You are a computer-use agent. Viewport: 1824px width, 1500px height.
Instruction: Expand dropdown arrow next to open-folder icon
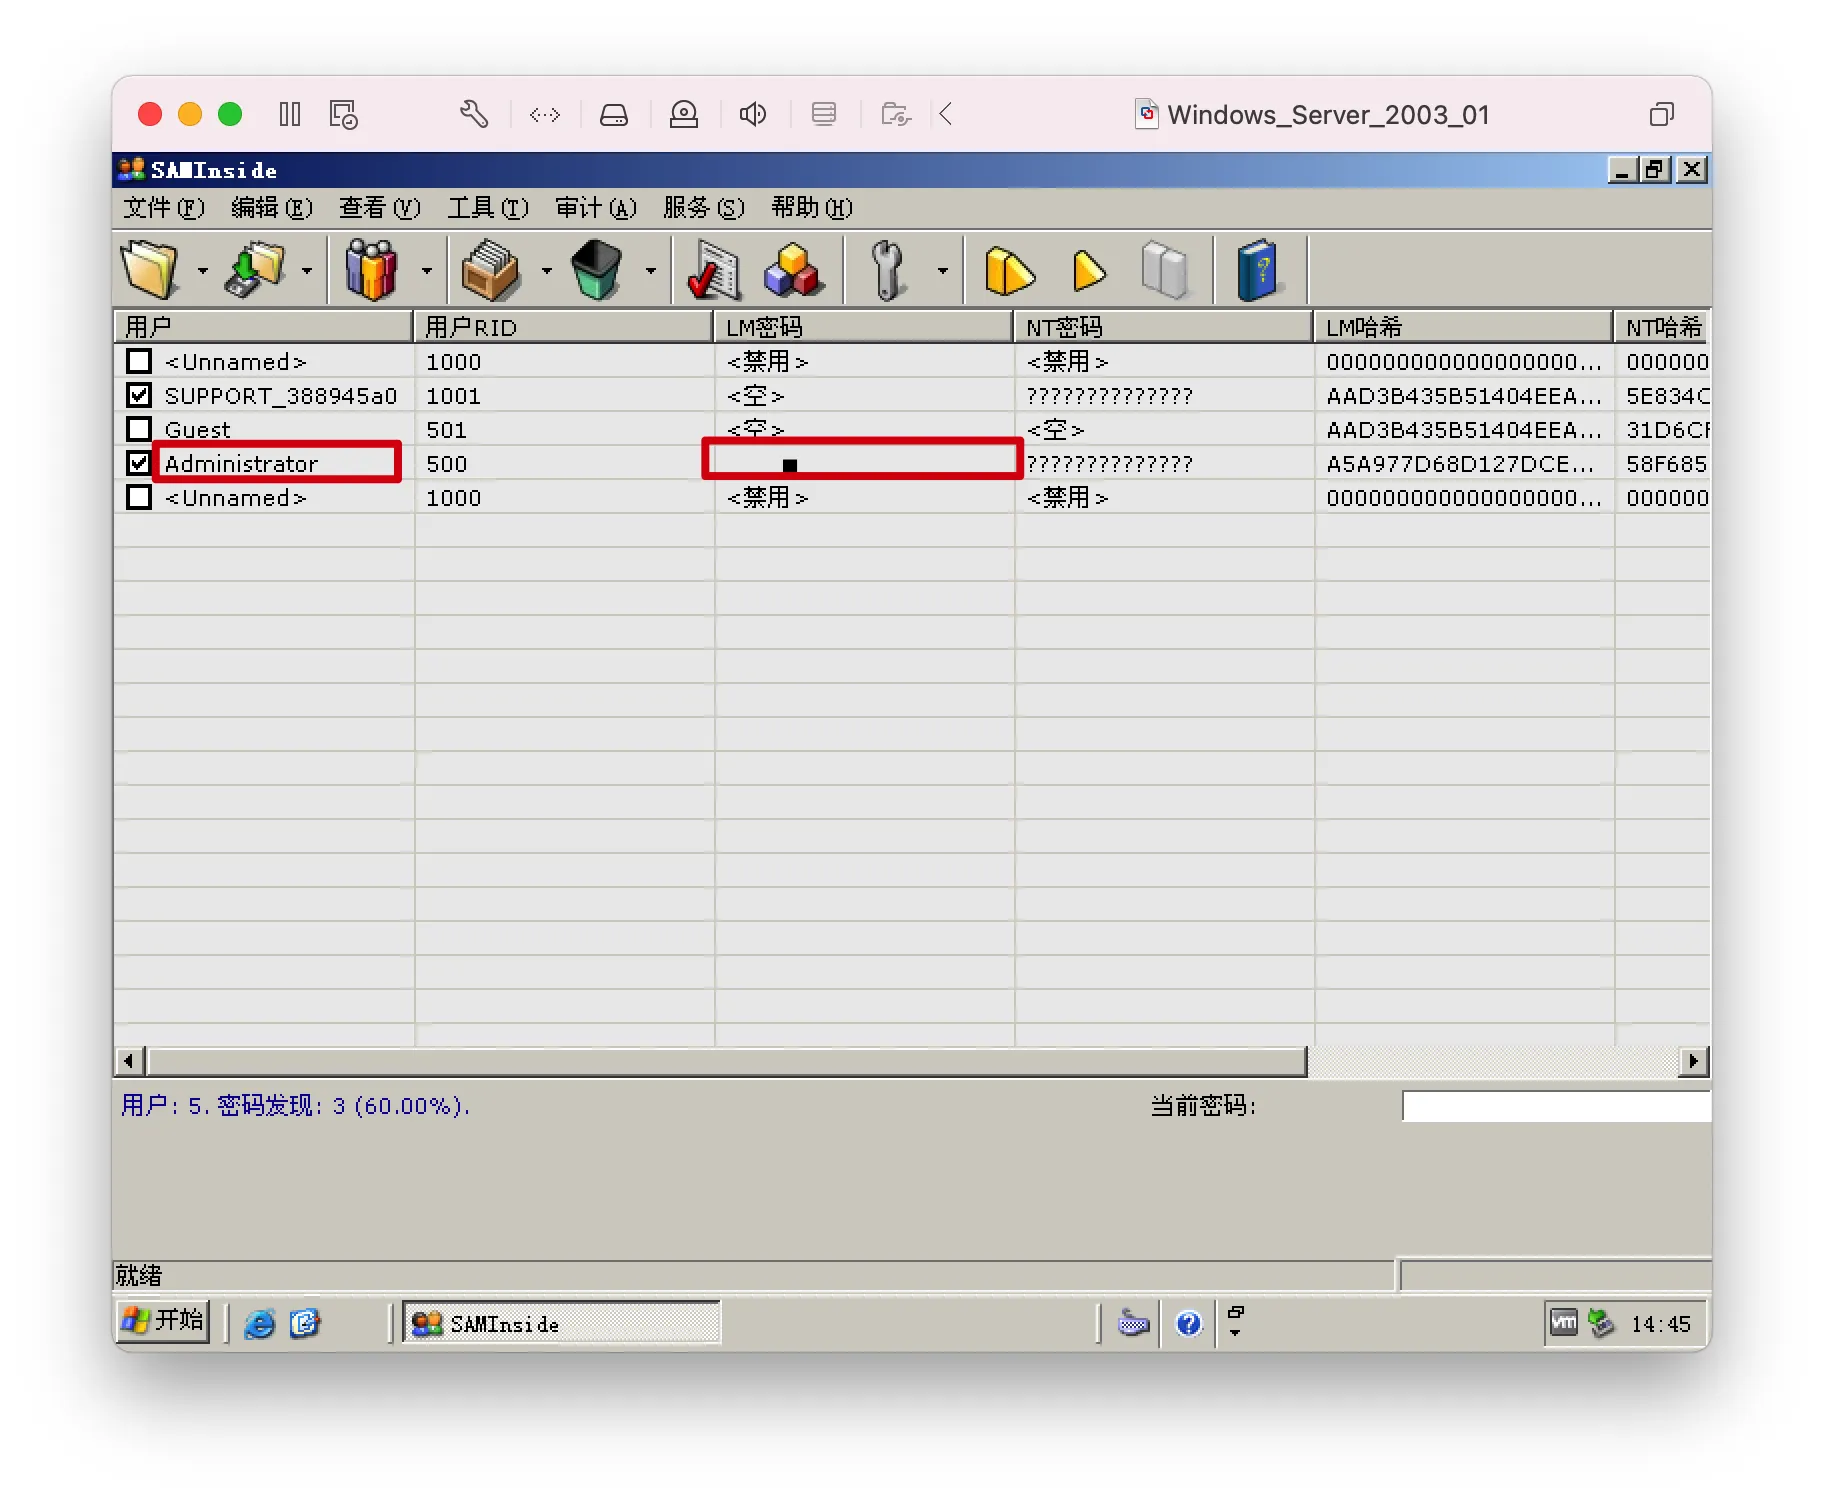point(203,271)
